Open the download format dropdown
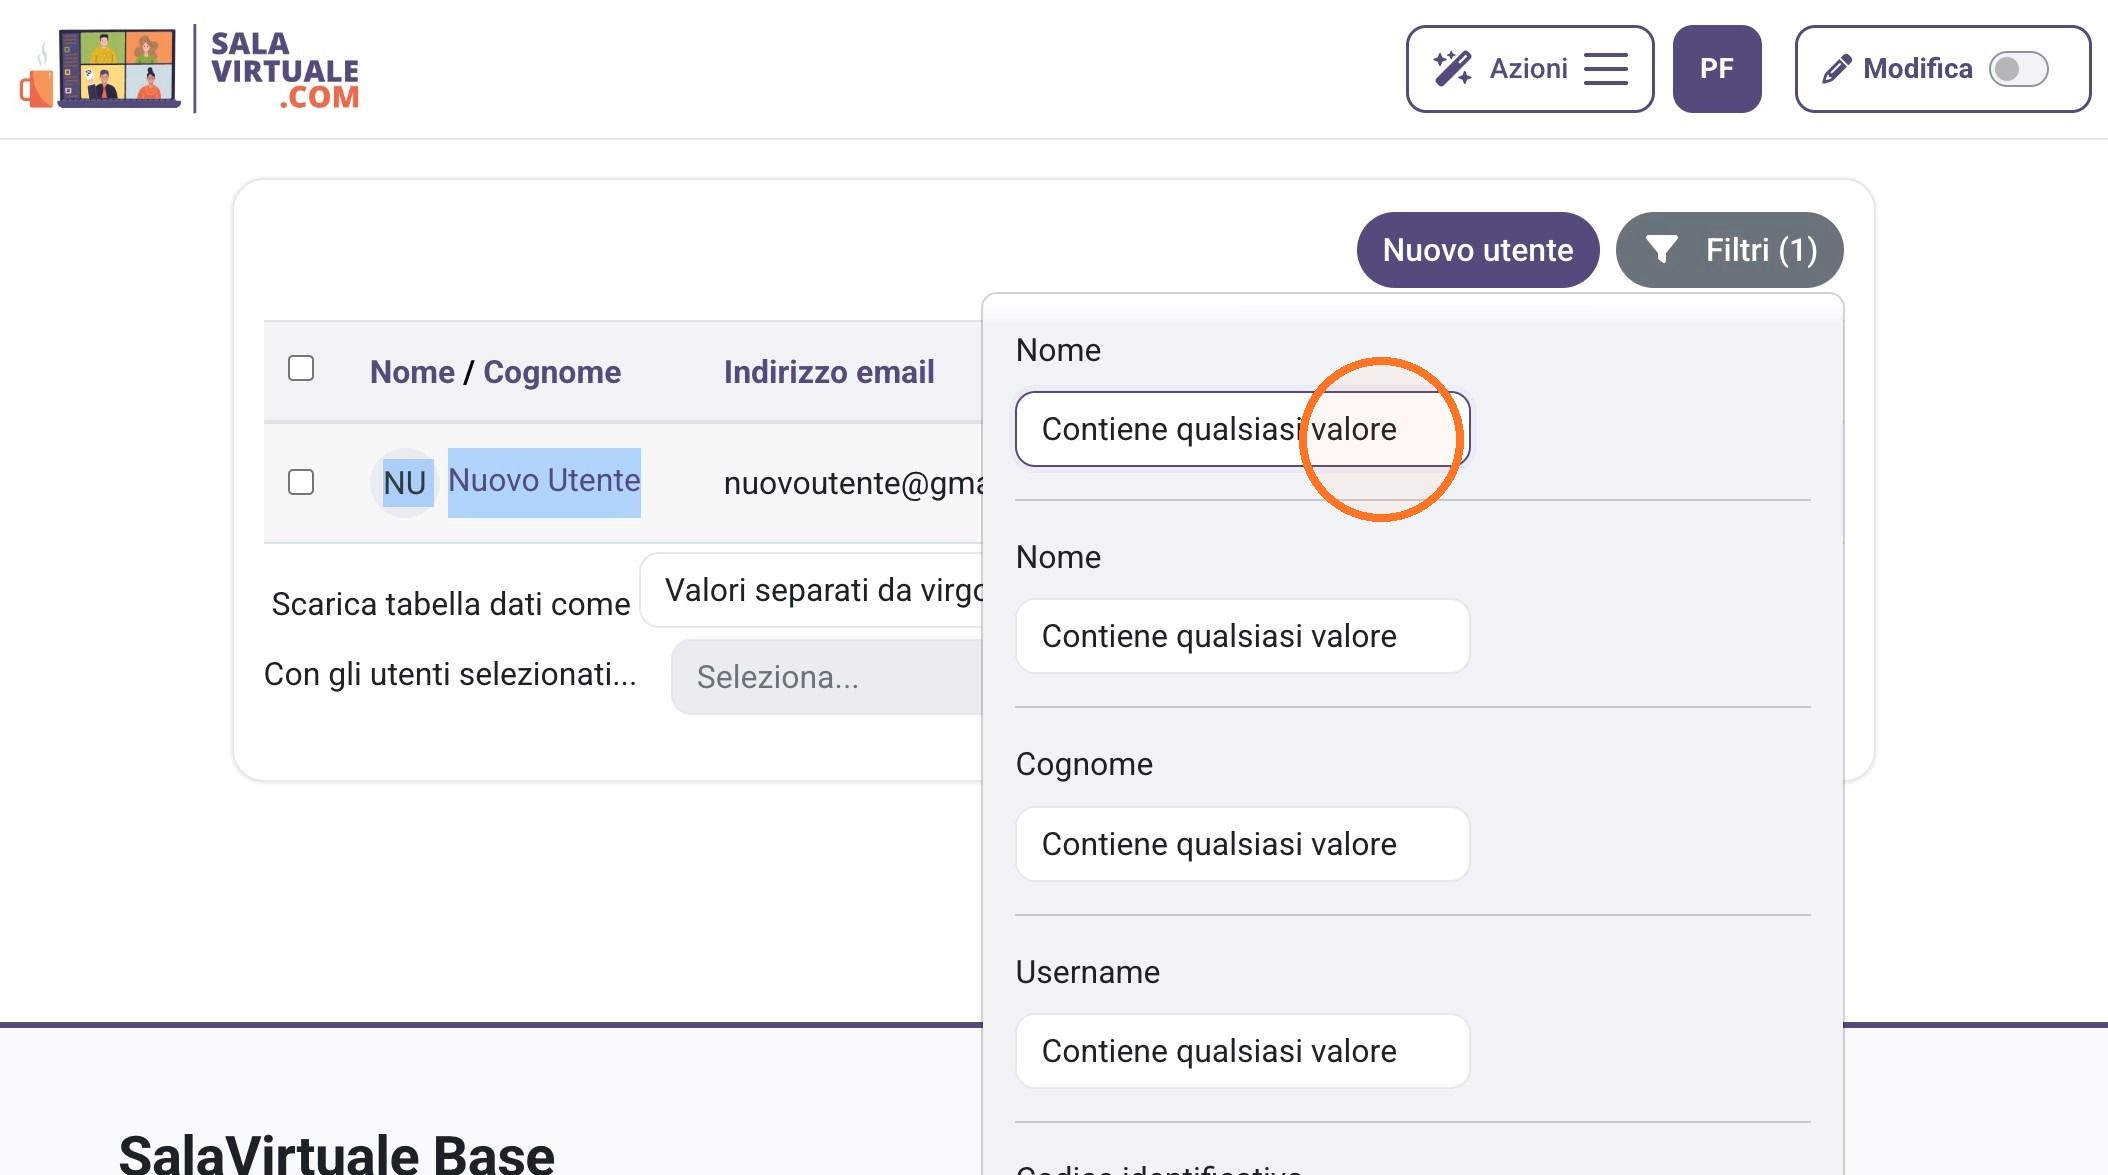Image resolution: width=2108 pixels, height=1175 pixels. pos(812,590)
